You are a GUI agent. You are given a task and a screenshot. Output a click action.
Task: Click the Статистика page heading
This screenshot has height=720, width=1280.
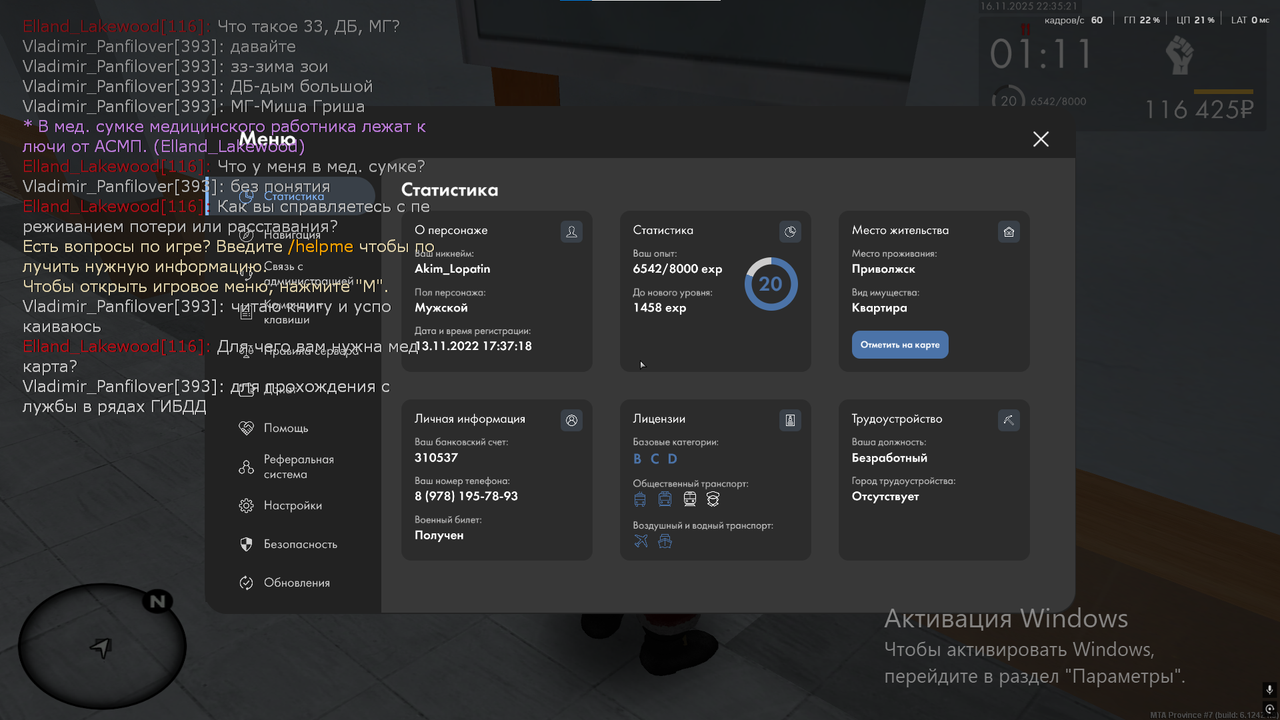tap(449, 190)
